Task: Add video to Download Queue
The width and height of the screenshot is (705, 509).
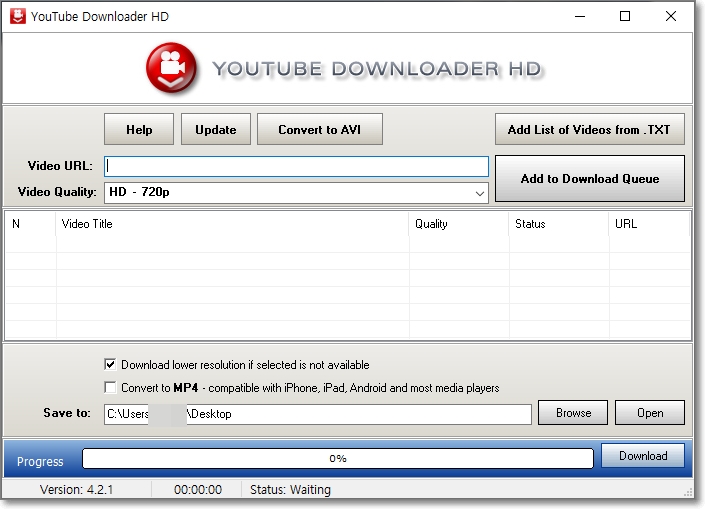Action: point(589,179)
